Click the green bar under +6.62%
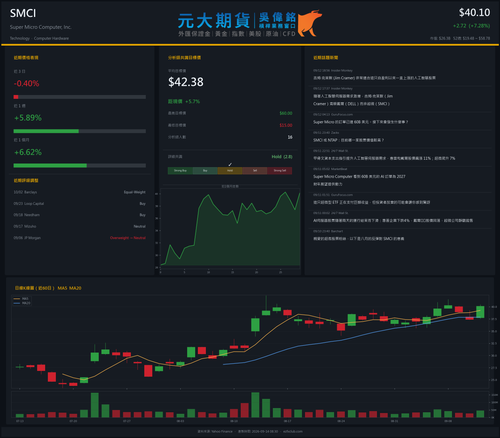 (x=50, y=166)
